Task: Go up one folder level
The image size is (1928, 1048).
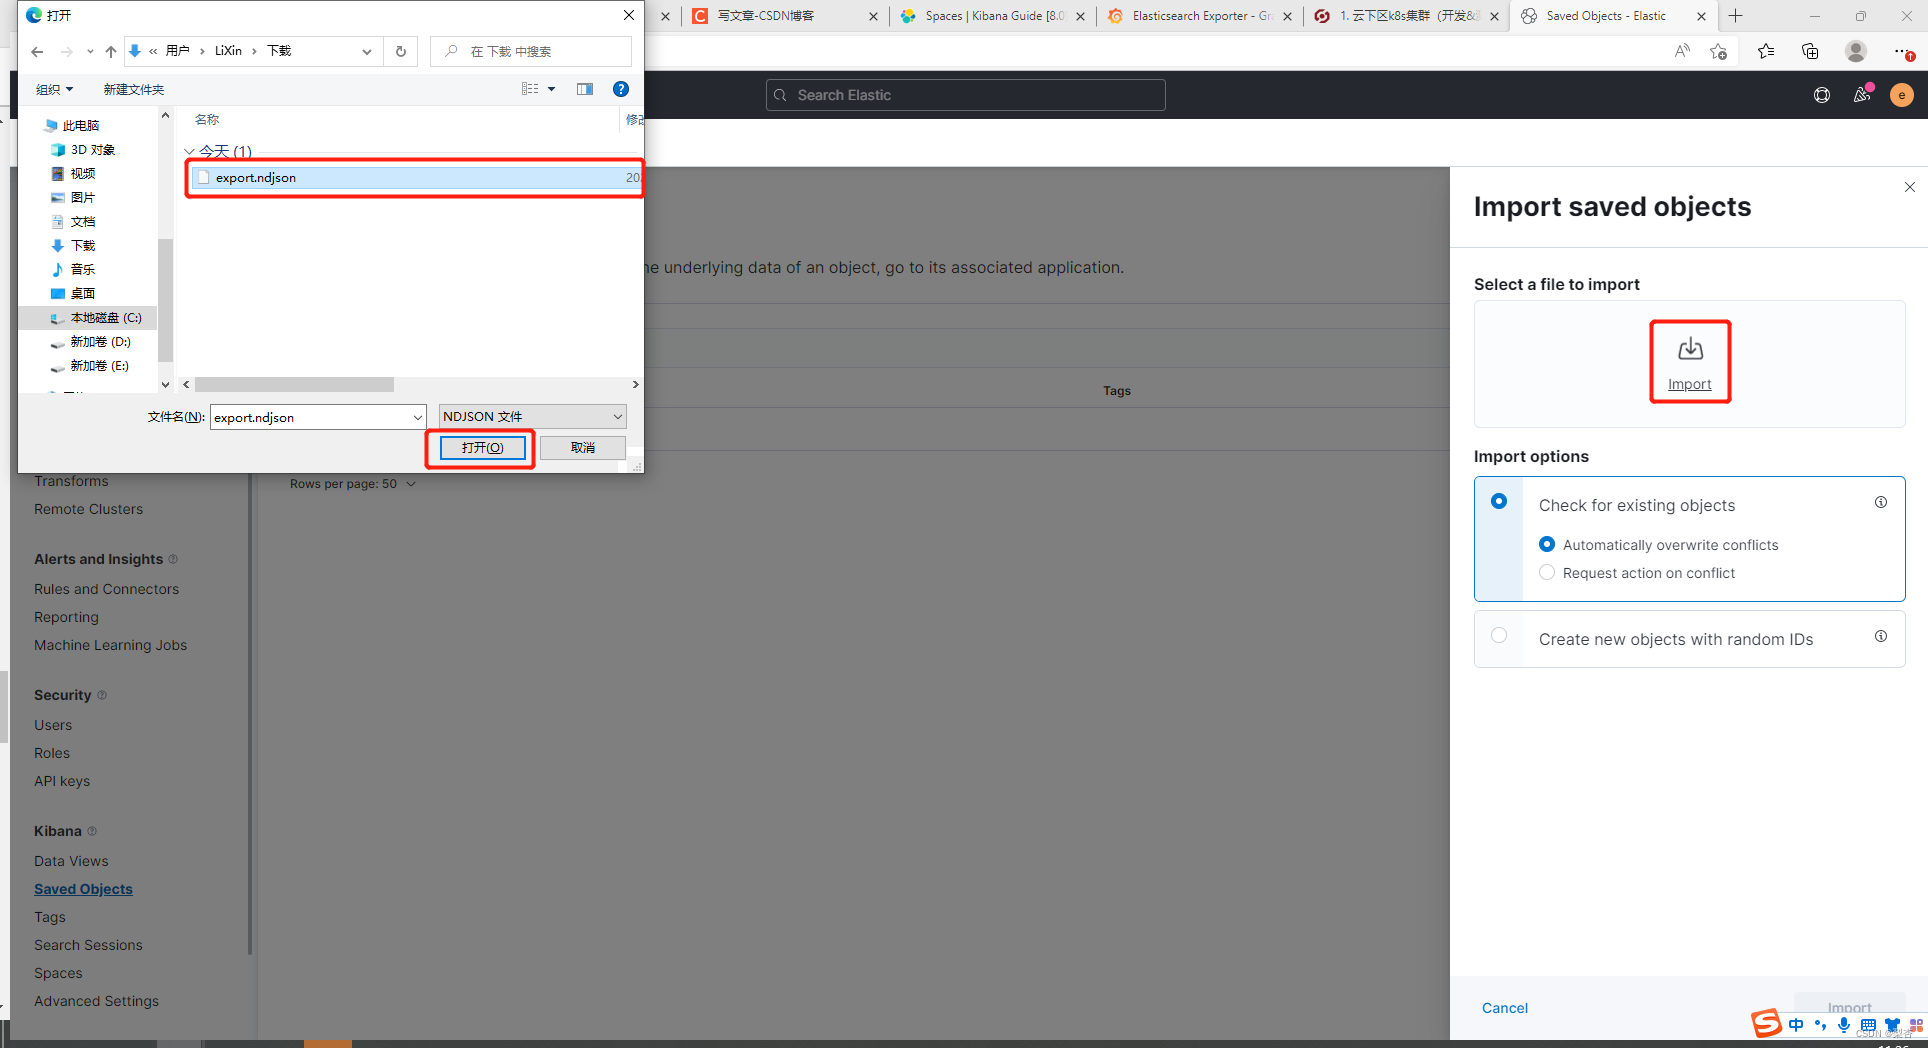Action: [111, 51]
